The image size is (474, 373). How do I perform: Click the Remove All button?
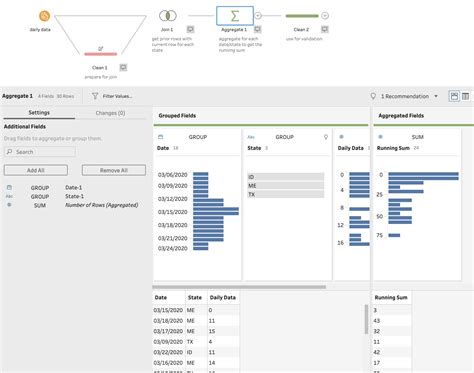point(114,170)
